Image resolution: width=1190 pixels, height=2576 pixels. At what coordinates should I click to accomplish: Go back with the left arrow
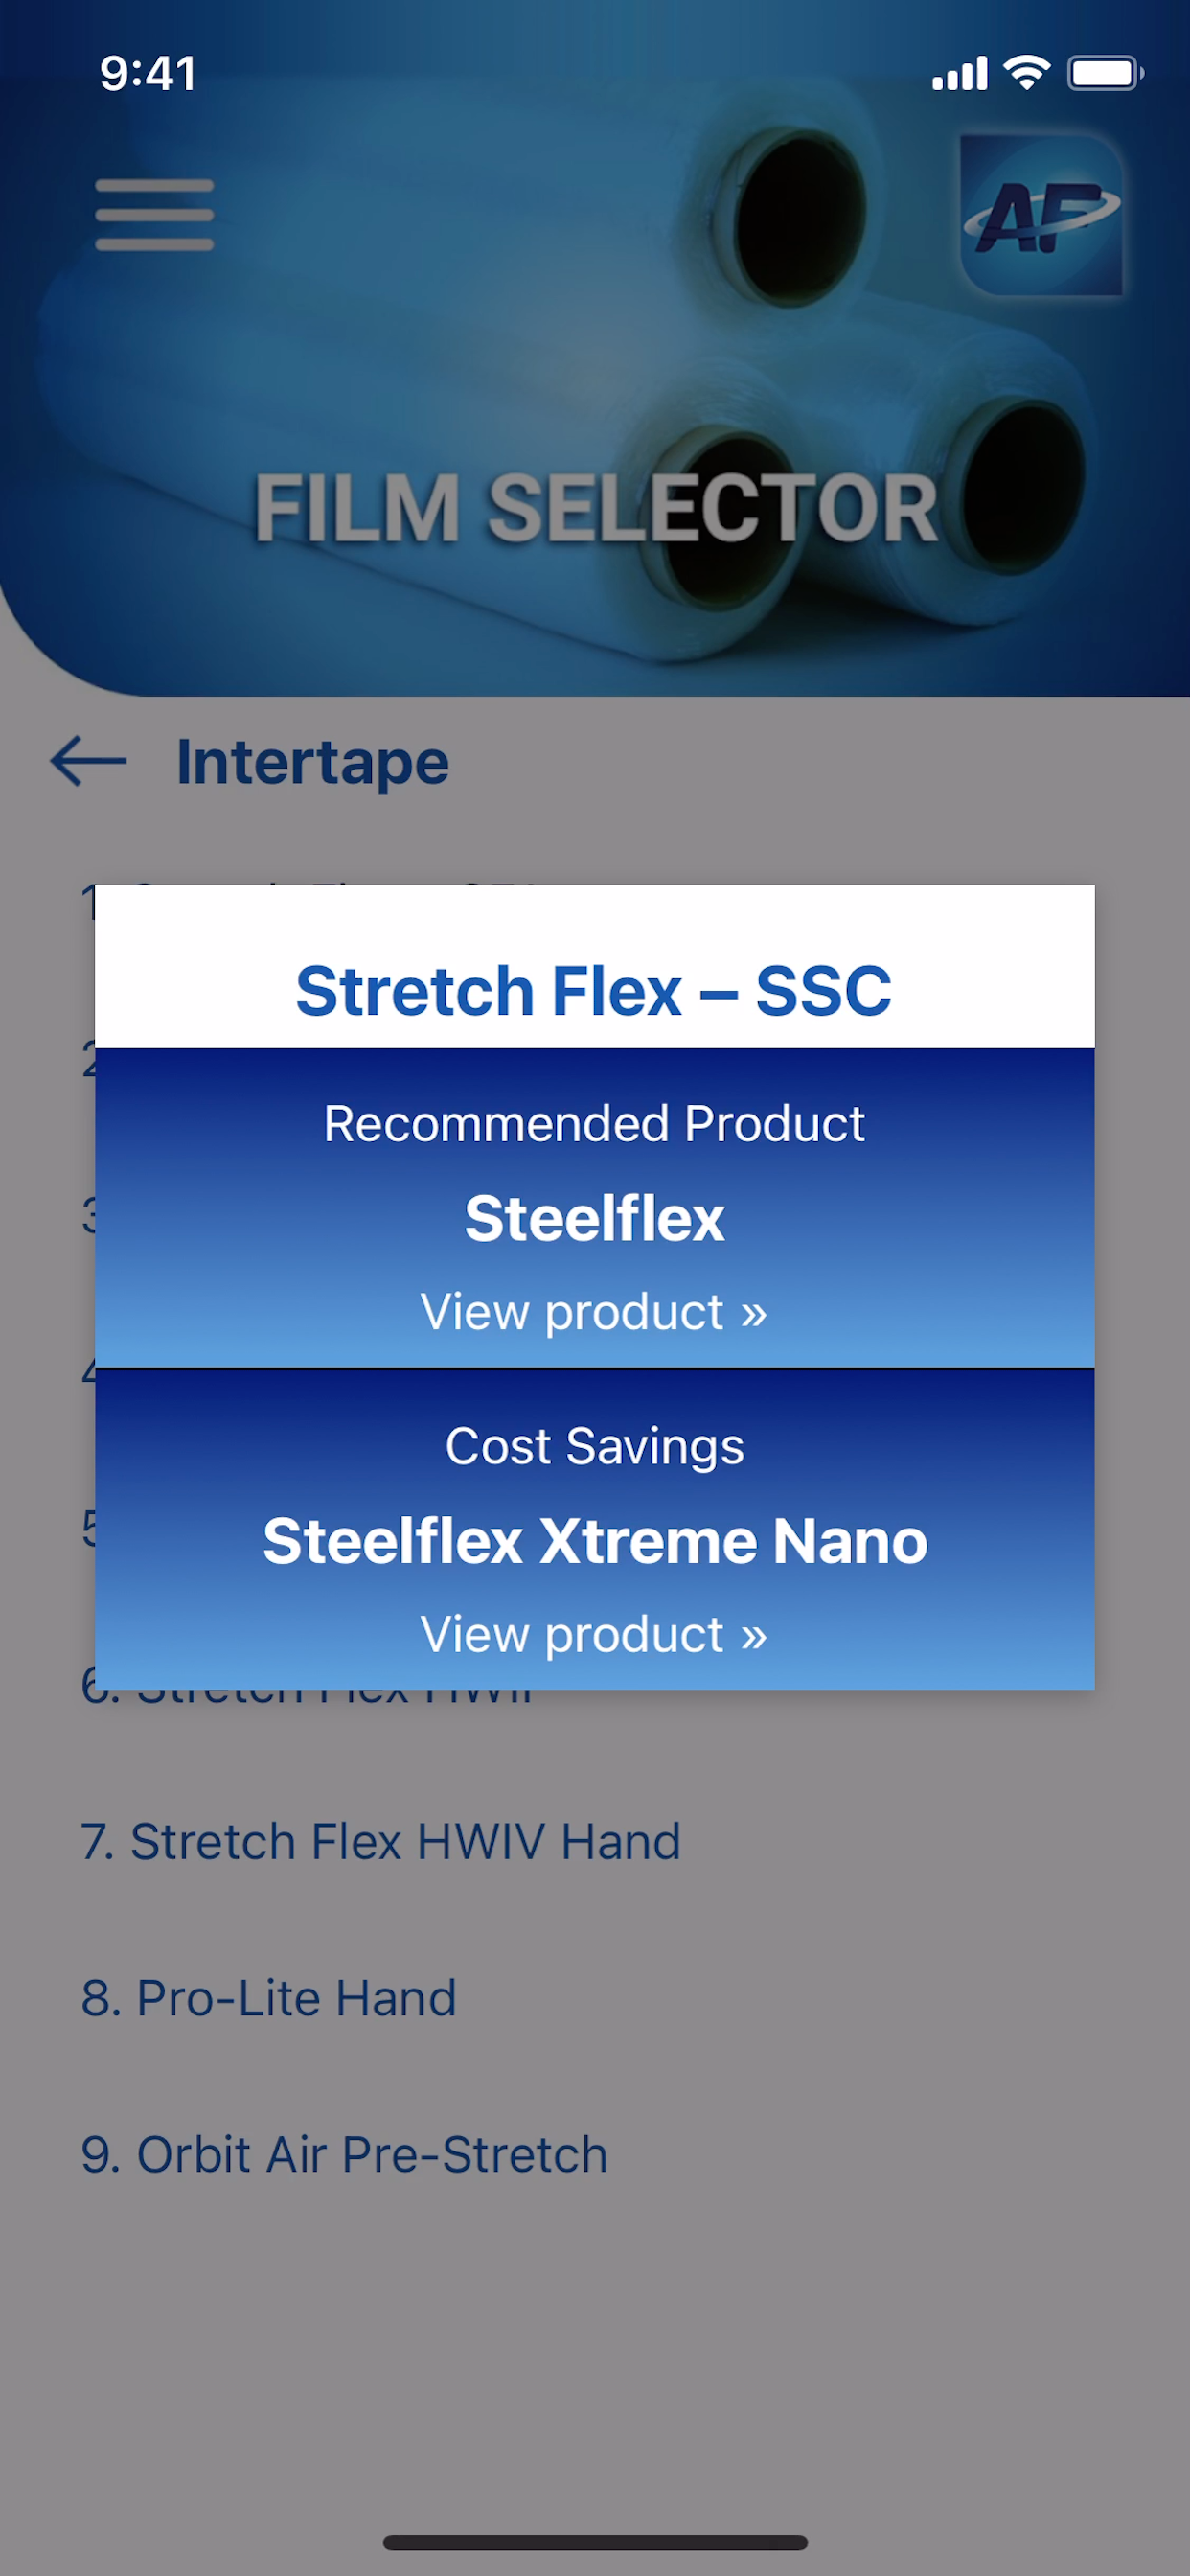(88, 762)
